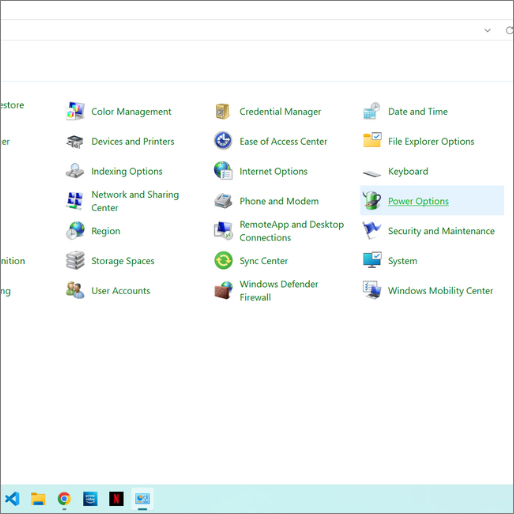Click the Ease of Access Center link

pos(283,141)
